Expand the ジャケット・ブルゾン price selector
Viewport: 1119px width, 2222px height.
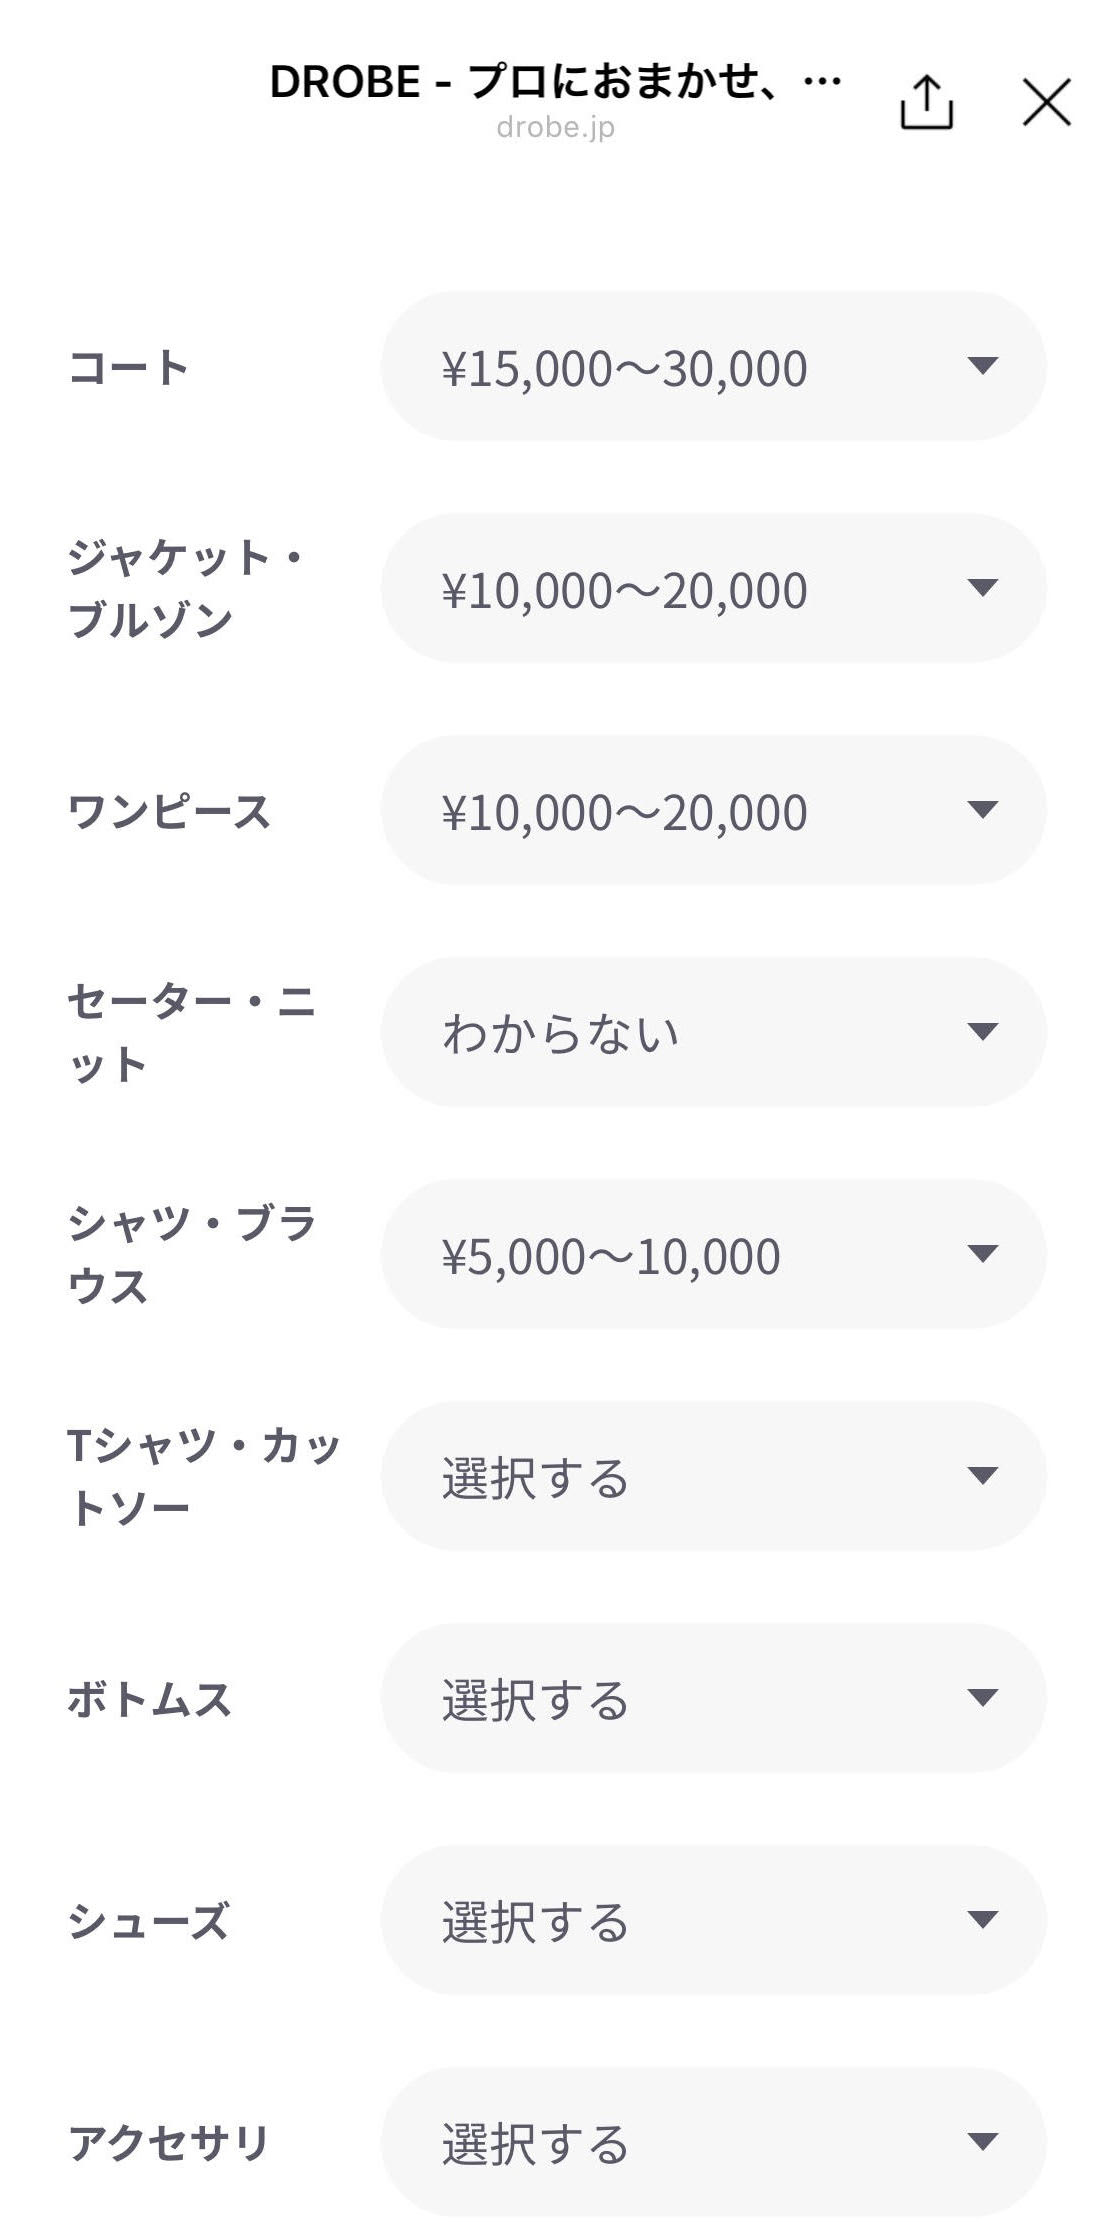[x=712, y=588]
